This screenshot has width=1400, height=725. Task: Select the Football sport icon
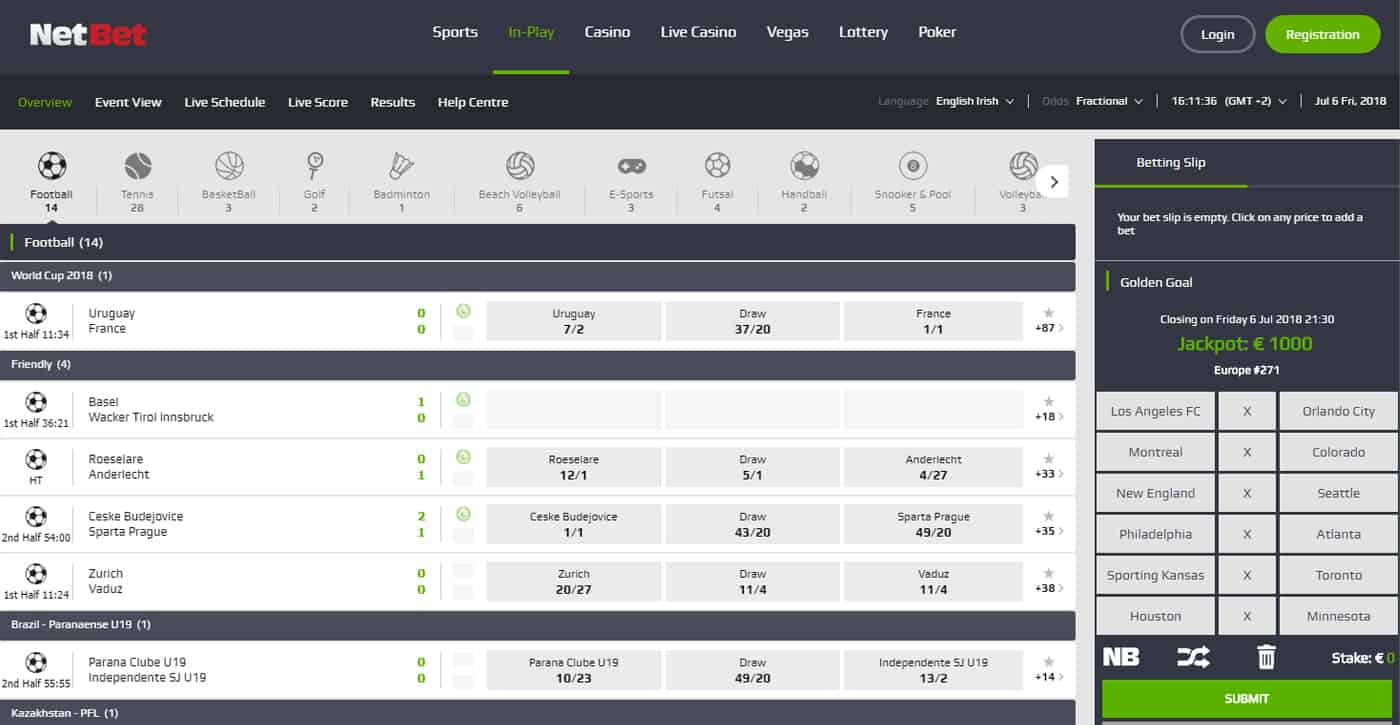[x=52, y=165]
